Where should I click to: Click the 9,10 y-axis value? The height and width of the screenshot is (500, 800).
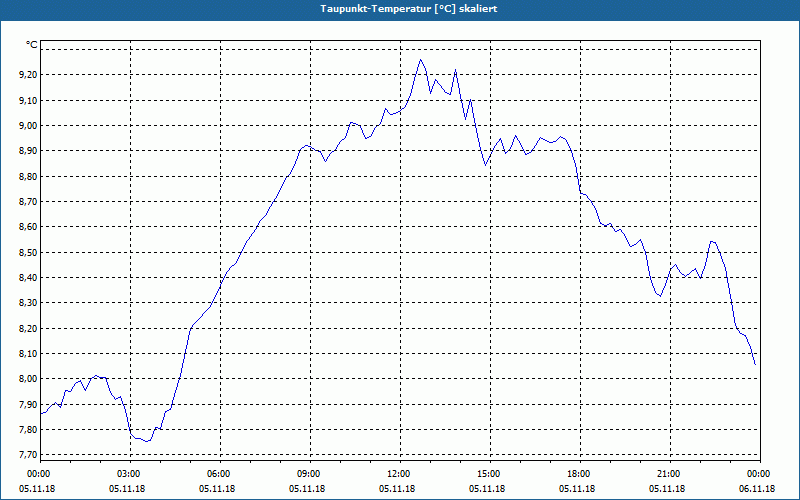coord(28,101)
